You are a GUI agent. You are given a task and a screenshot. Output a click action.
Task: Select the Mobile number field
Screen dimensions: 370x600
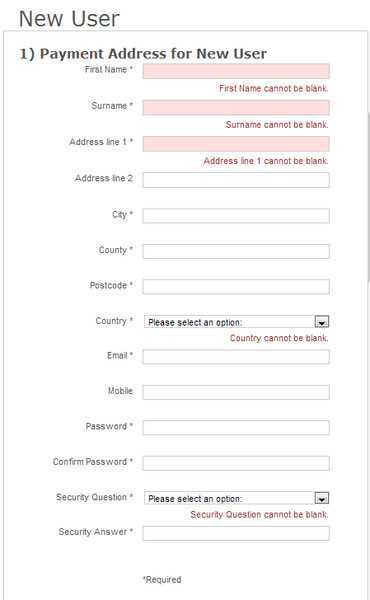[x=236, y=392]
